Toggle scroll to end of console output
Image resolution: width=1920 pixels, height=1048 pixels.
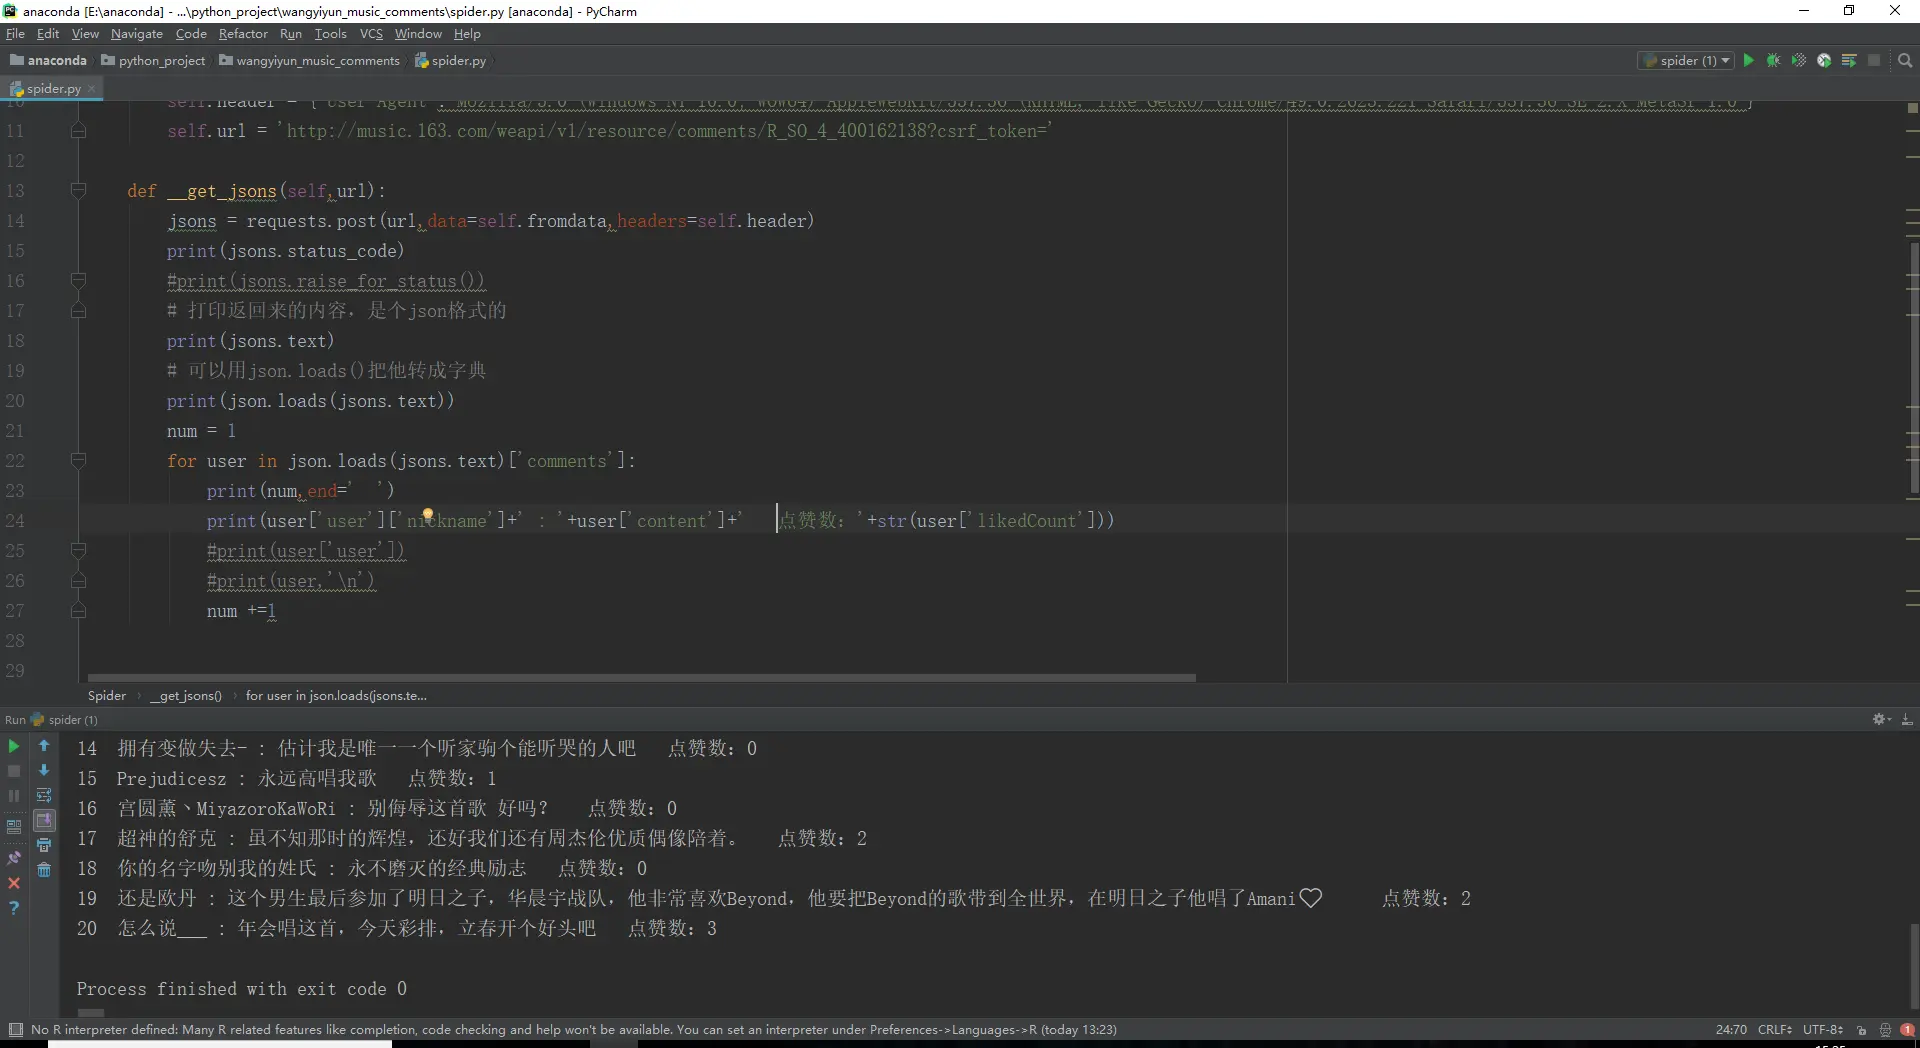pos(44,820)
